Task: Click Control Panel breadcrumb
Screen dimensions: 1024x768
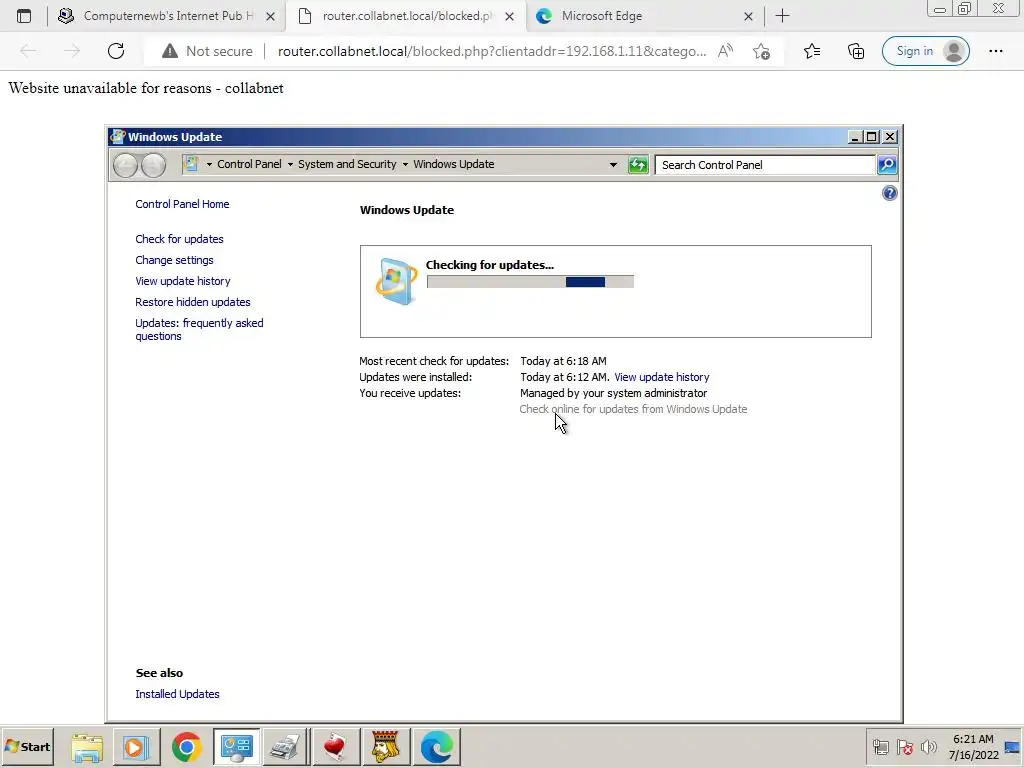Action: (x=249, y=164)
